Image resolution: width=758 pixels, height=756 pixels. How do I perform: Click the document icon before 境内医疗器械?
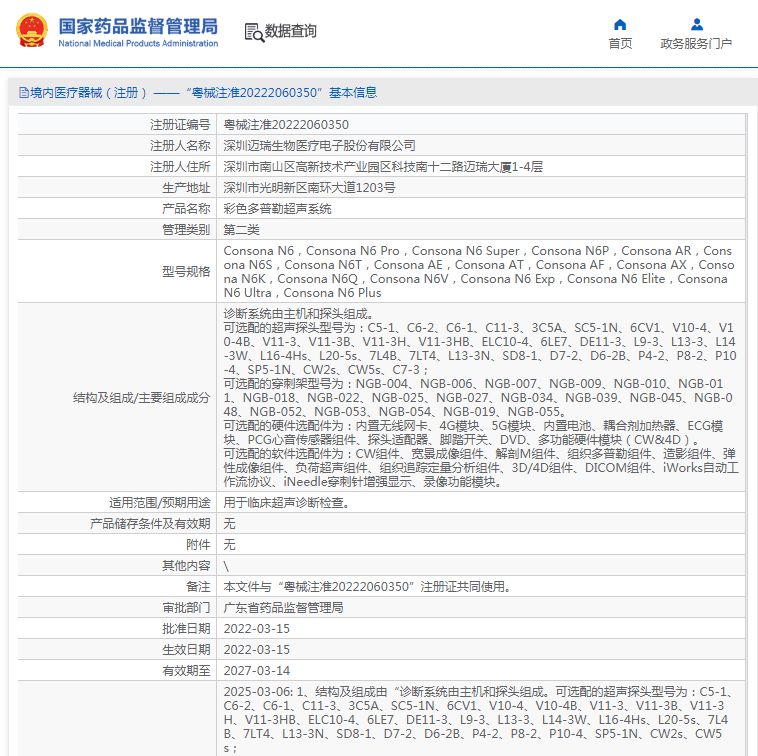pos(23,93)
